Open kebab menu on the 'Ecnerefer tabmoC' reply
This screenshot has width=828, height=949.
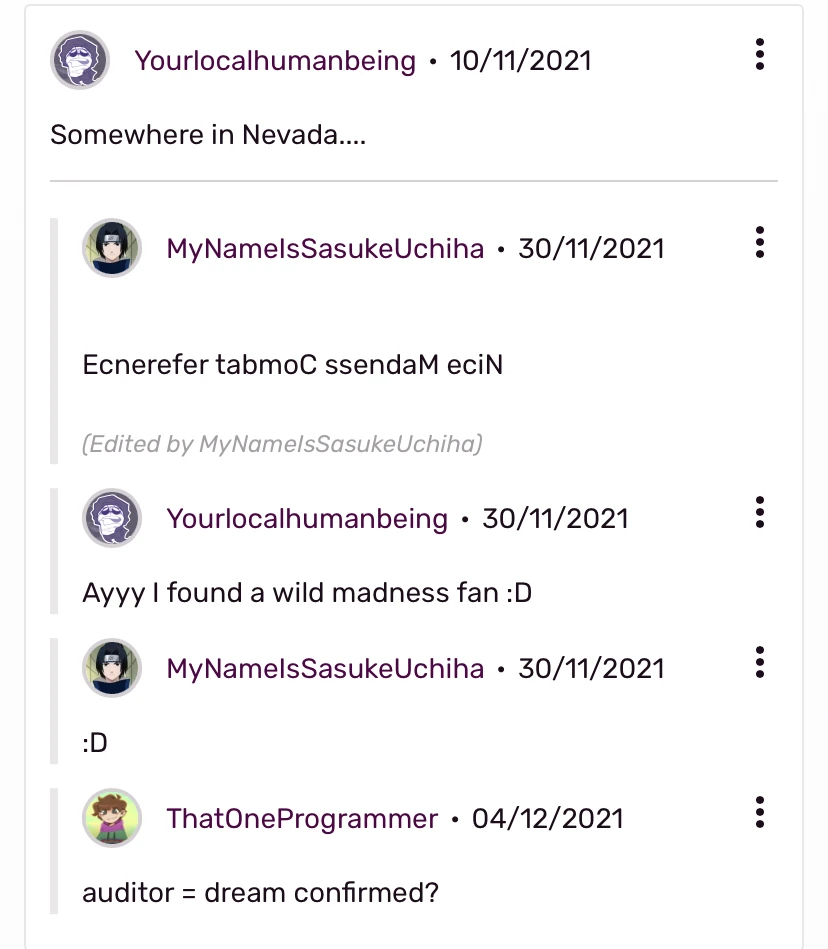point(760,243)
